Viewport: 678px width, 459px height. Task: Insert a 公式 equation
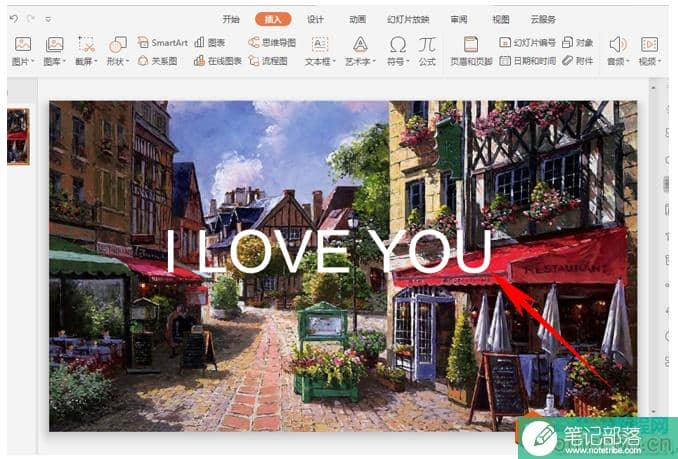(x=427, y=51)
